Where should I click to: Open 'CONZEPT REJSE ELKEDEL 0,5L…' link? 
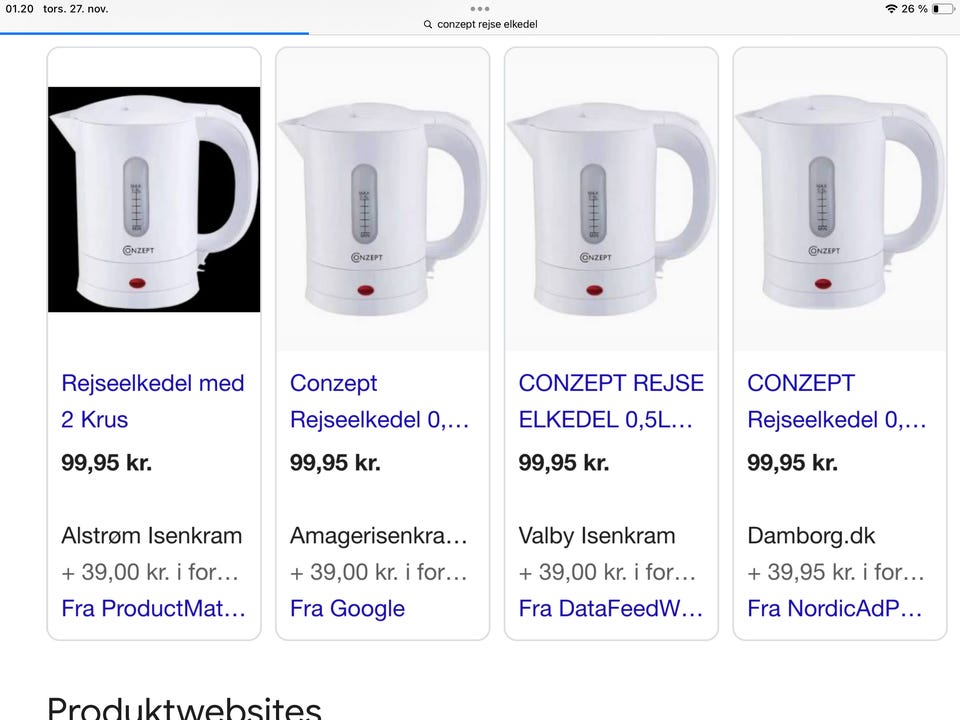tap(611, 401)
